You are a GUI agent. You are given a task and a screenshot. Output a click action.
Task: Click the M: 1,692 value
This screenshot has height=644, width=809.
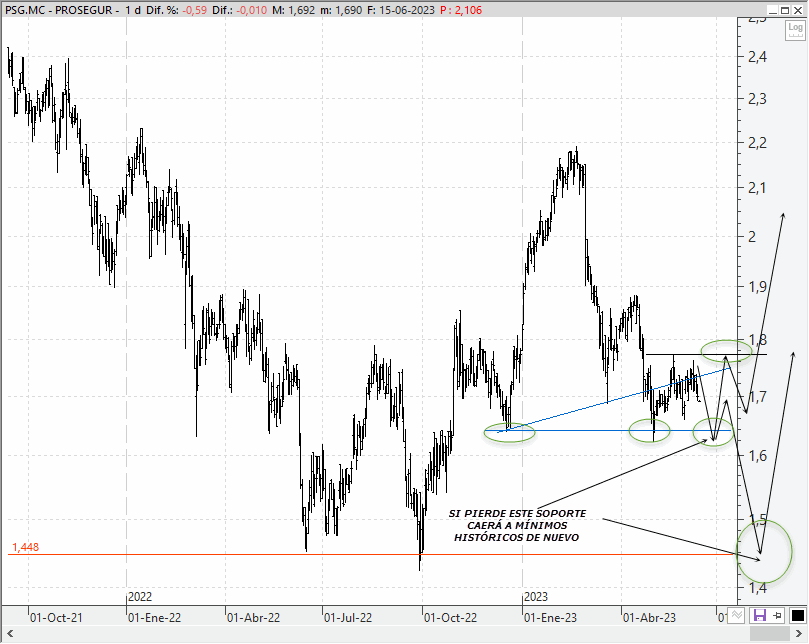294,10
